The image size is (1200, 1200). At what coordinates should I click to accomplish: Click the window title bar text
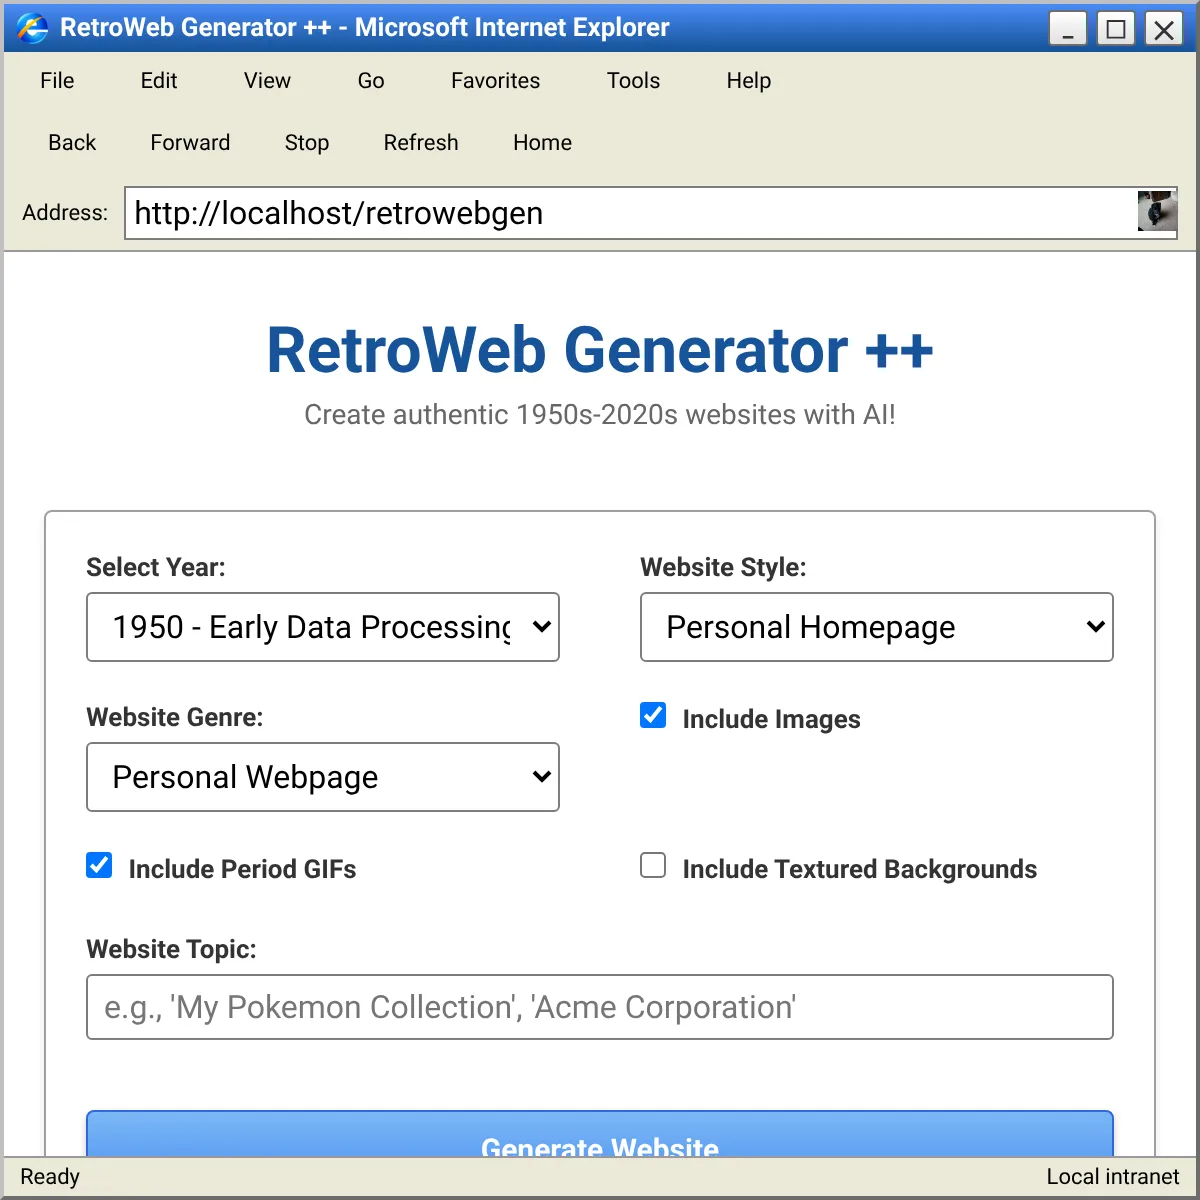[364, 28]
